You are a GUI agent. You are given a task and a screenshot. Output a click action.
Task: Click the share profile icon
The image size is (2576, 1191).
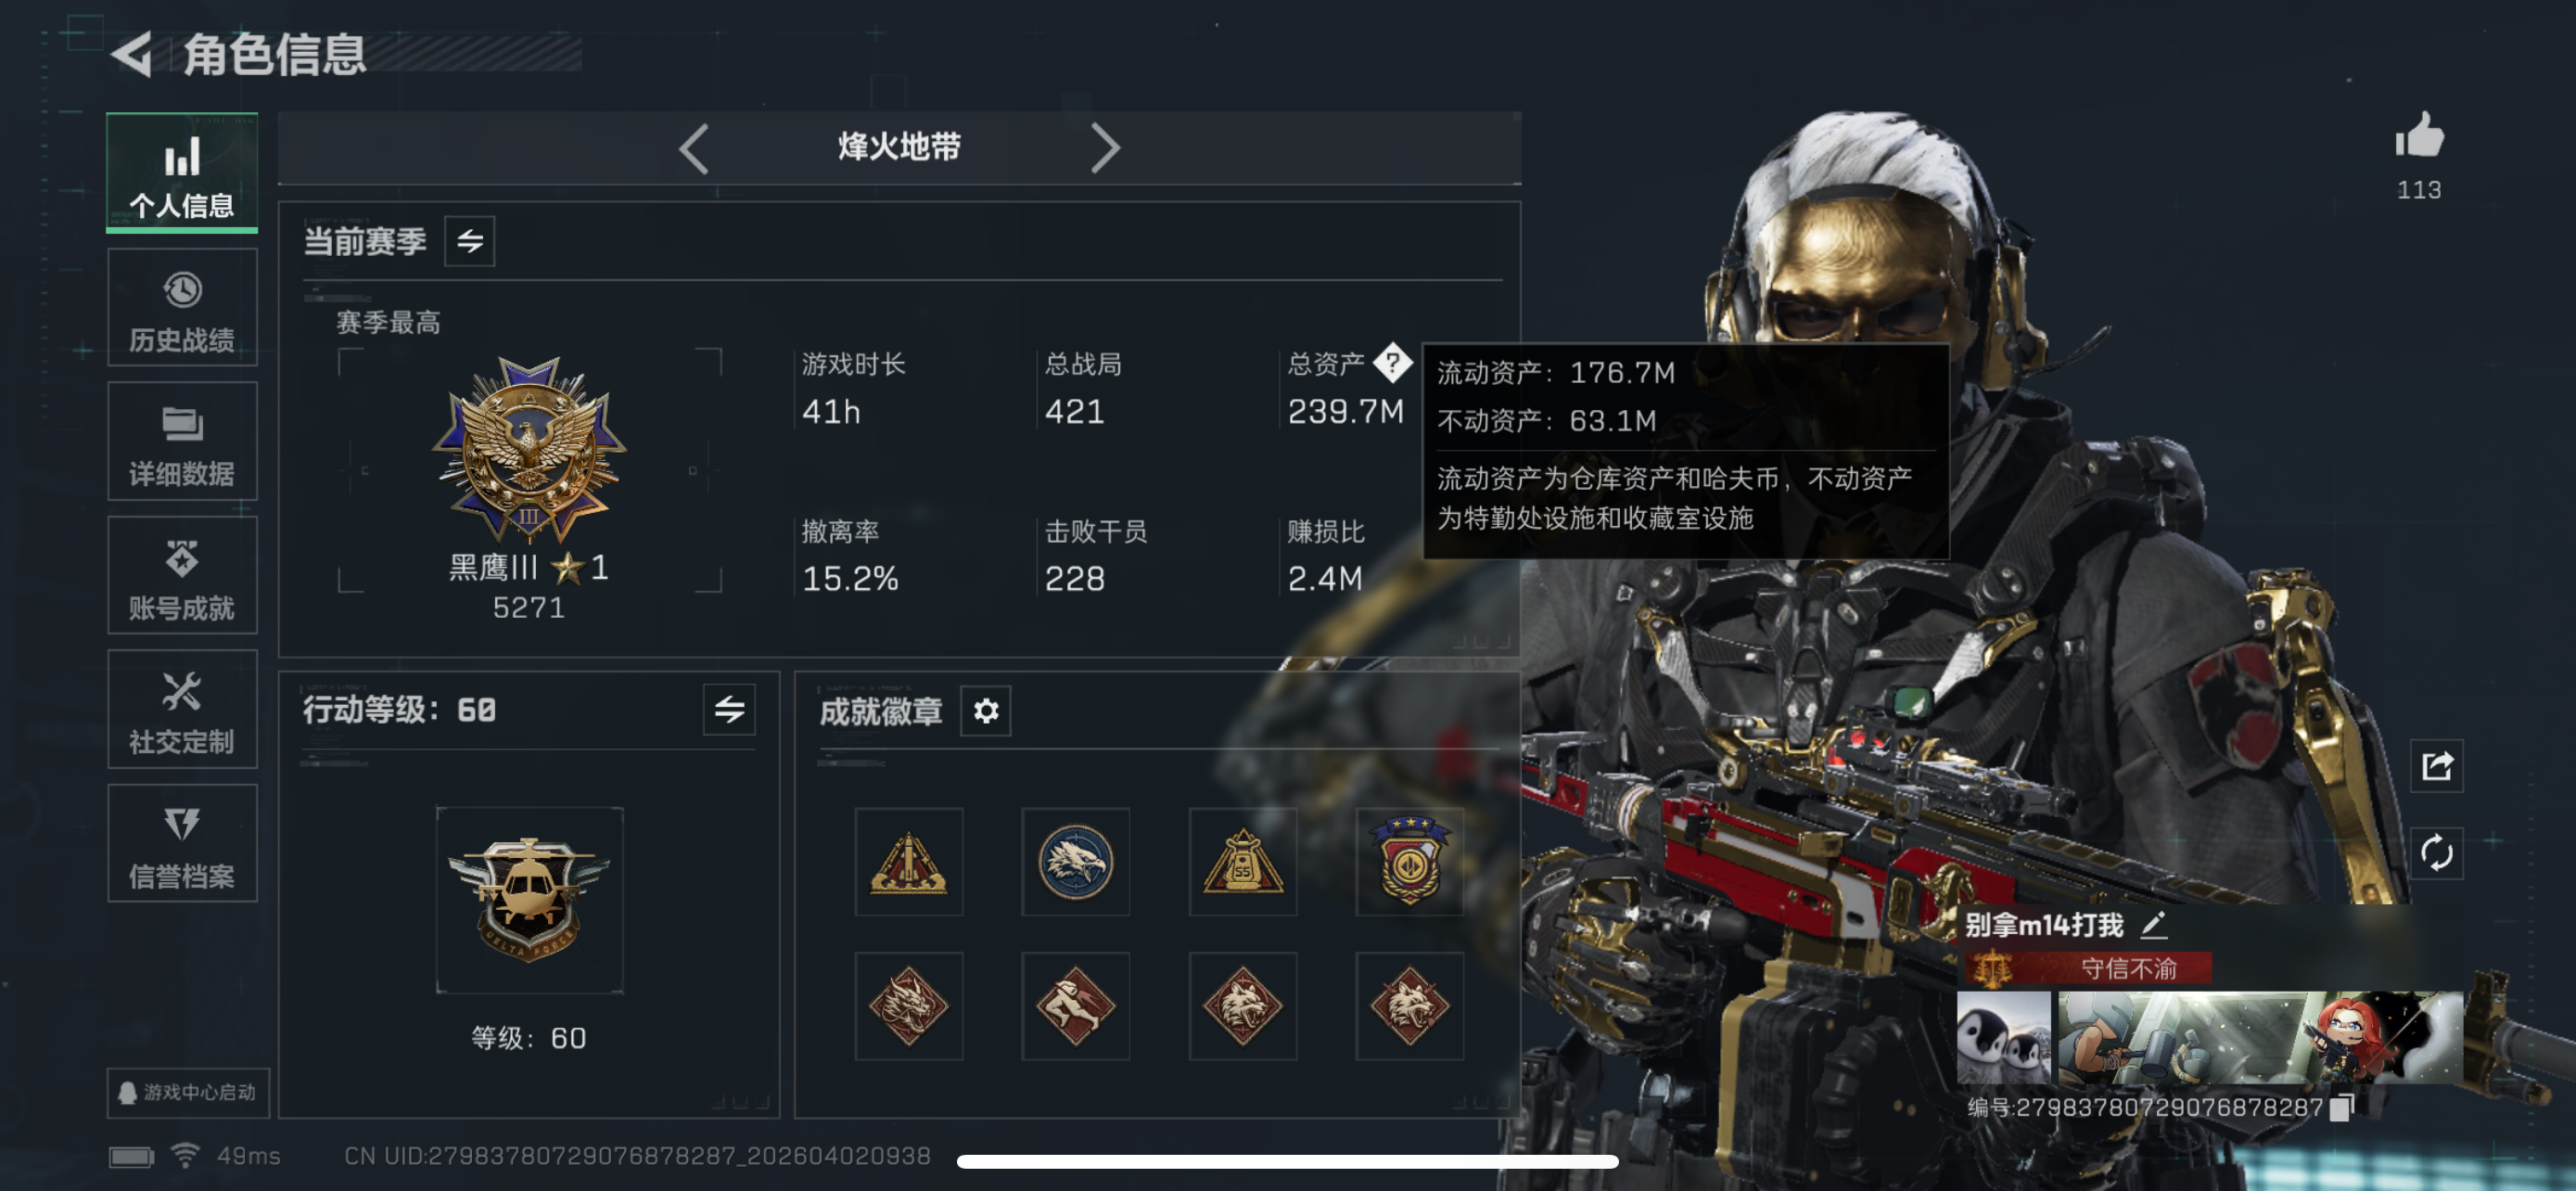coord(2436,766)
